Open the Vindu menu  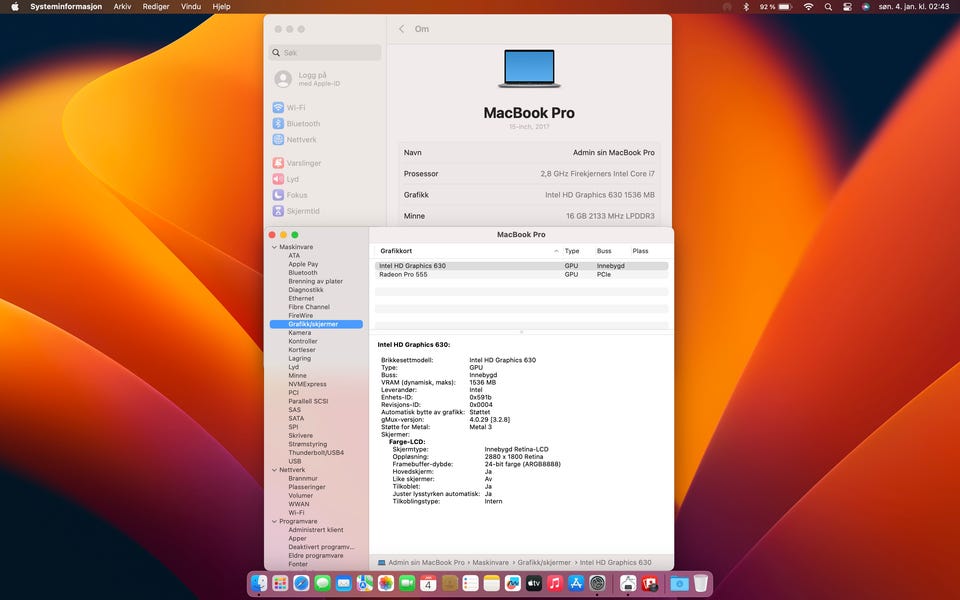(x=190, y=7)
